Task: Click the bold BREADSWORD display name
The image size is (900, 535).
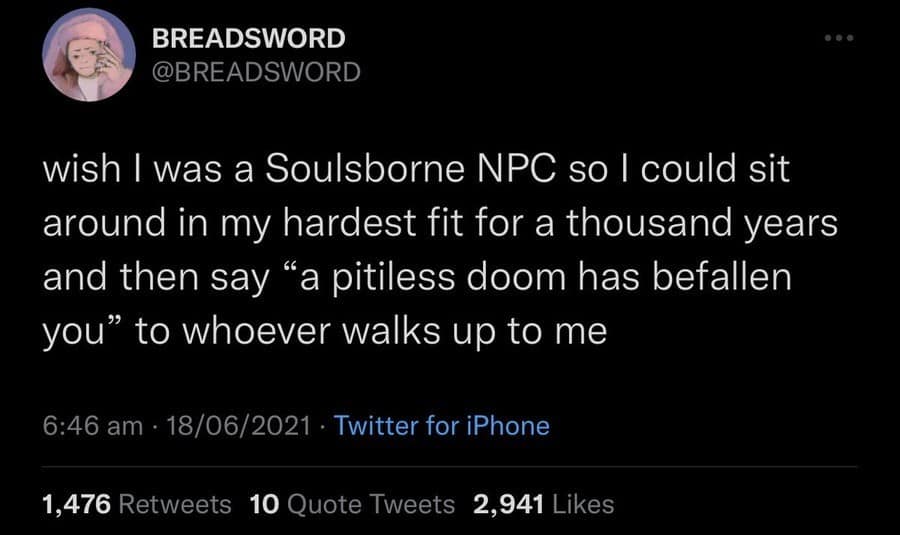Action: click(249, 39)
